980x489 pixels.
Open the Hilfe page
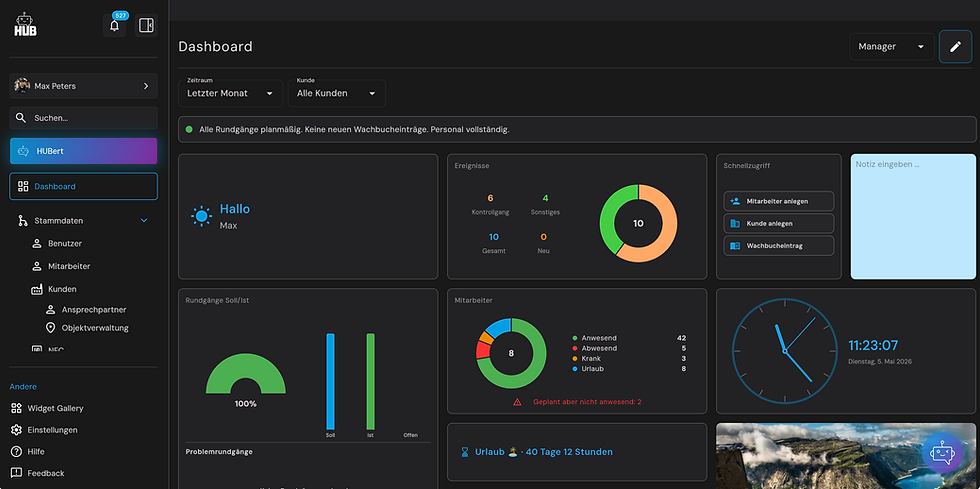click(36, 451)
